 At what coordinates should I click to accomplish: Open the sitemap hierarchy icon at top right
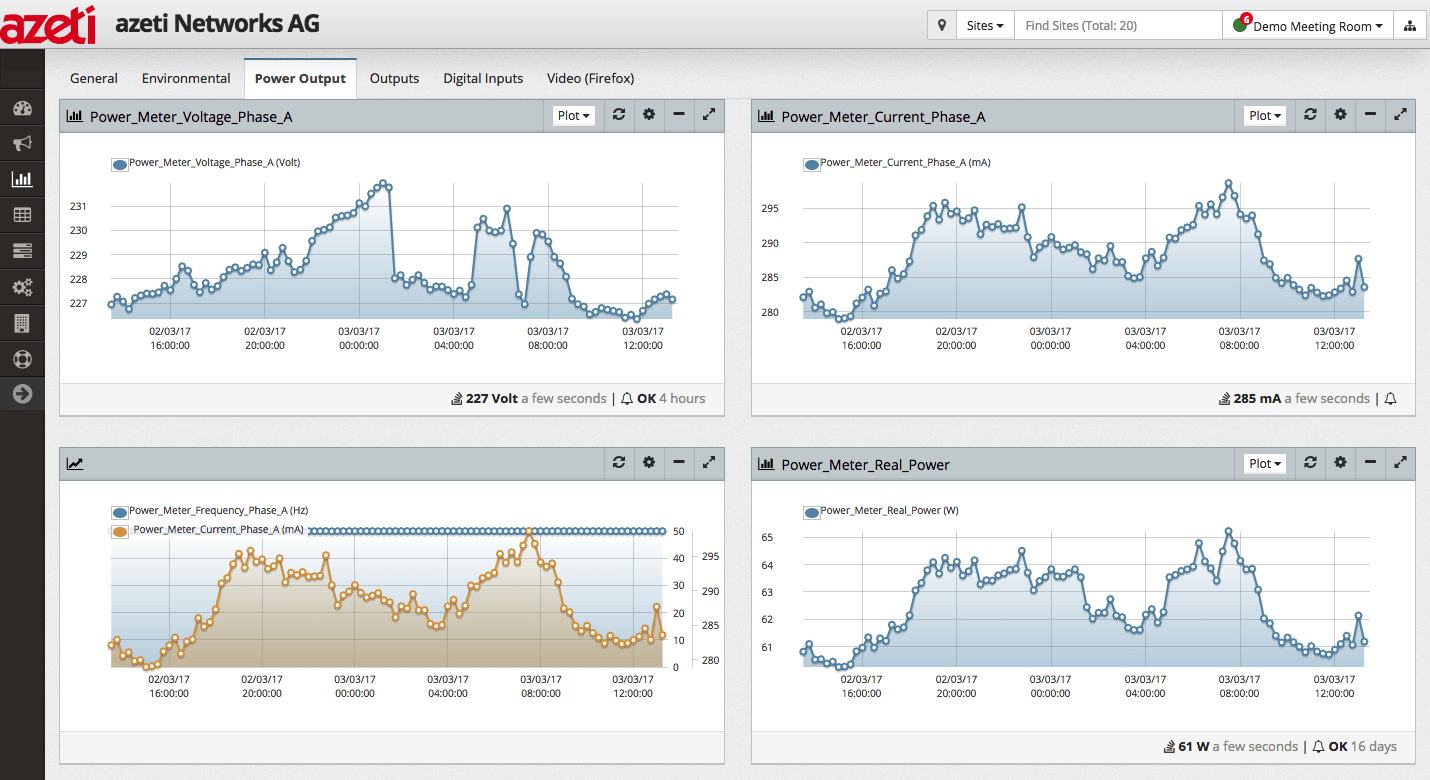1409,26
